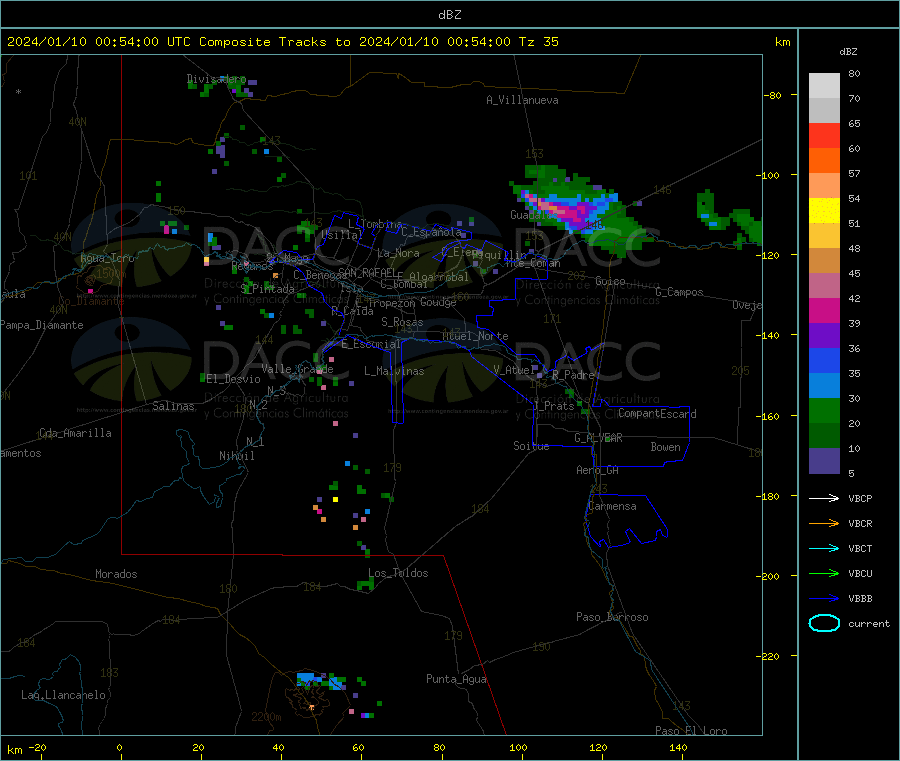Click the SAN_RAFAEL city label
Image resolution: width=900 pixels, height=761 pixels.
pyautogui.click(x=367, y=272)
